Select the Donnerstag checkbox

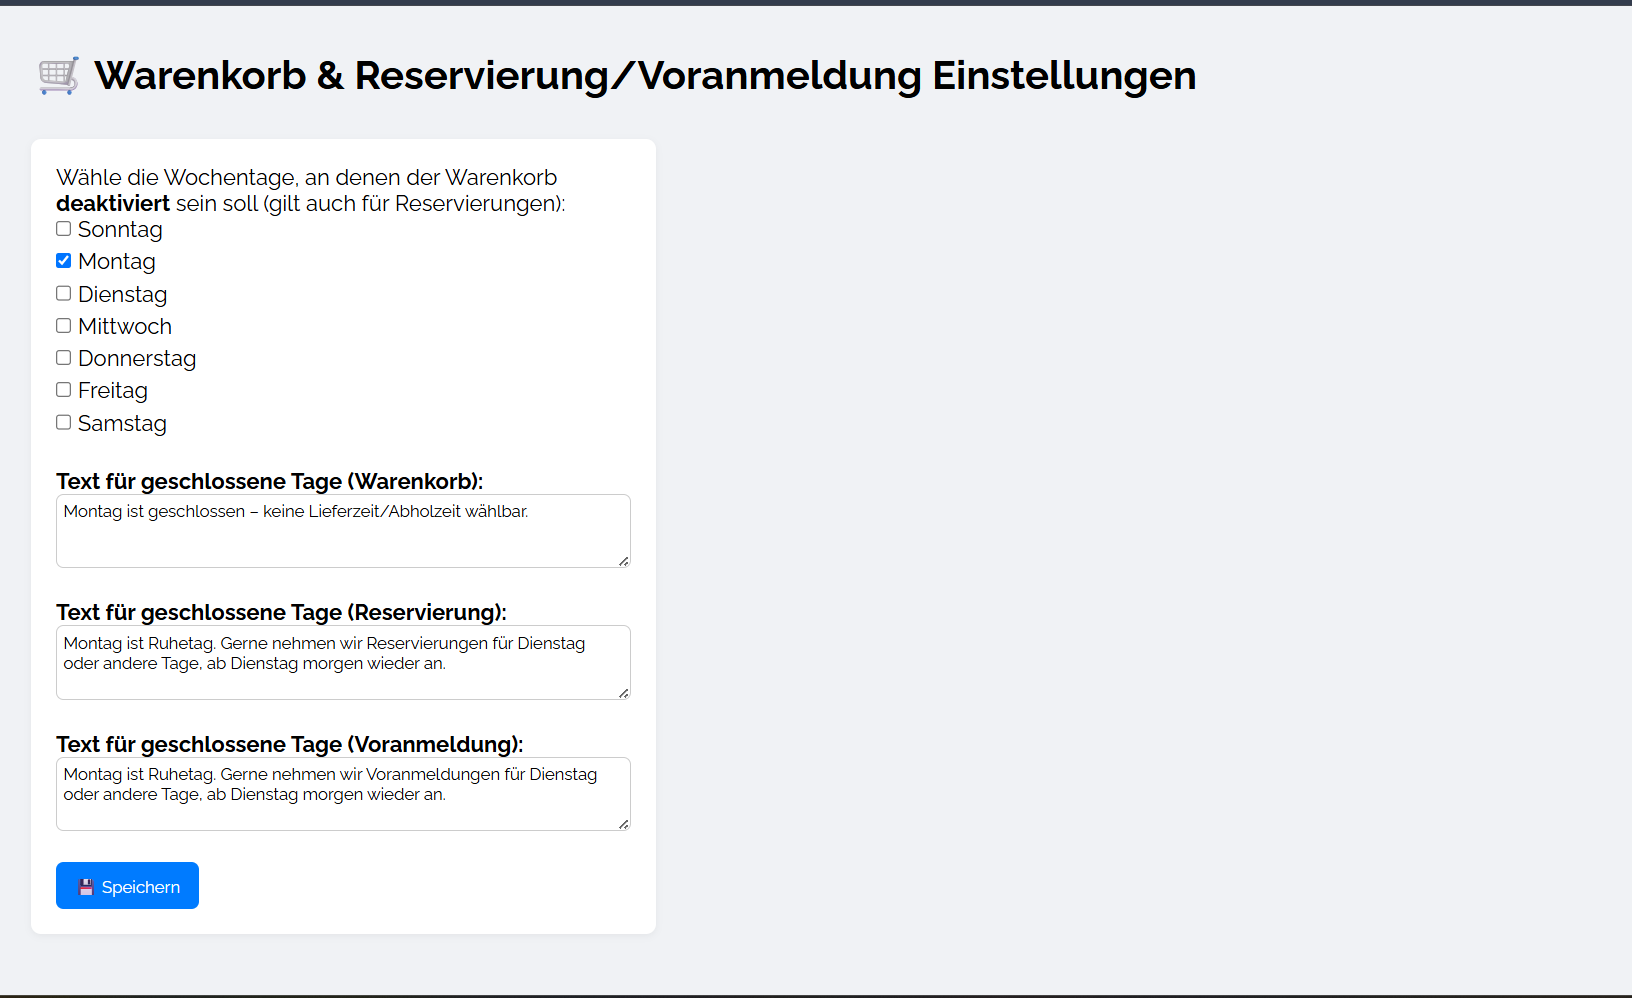pos(63,358)
